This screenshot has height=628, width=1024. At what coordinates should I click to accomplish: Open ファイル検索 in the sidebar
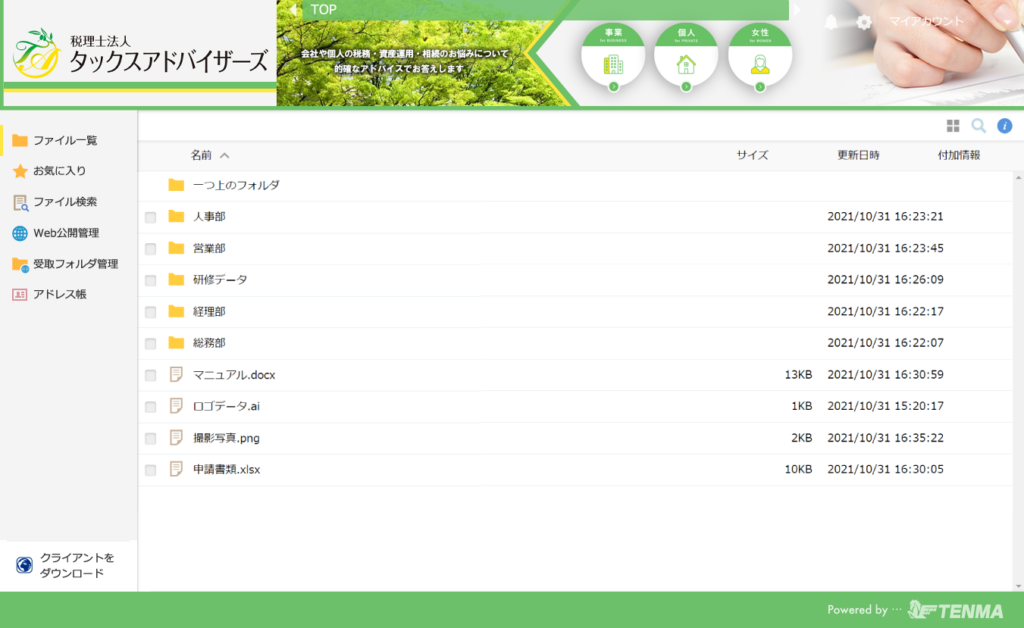pos(65,202)
